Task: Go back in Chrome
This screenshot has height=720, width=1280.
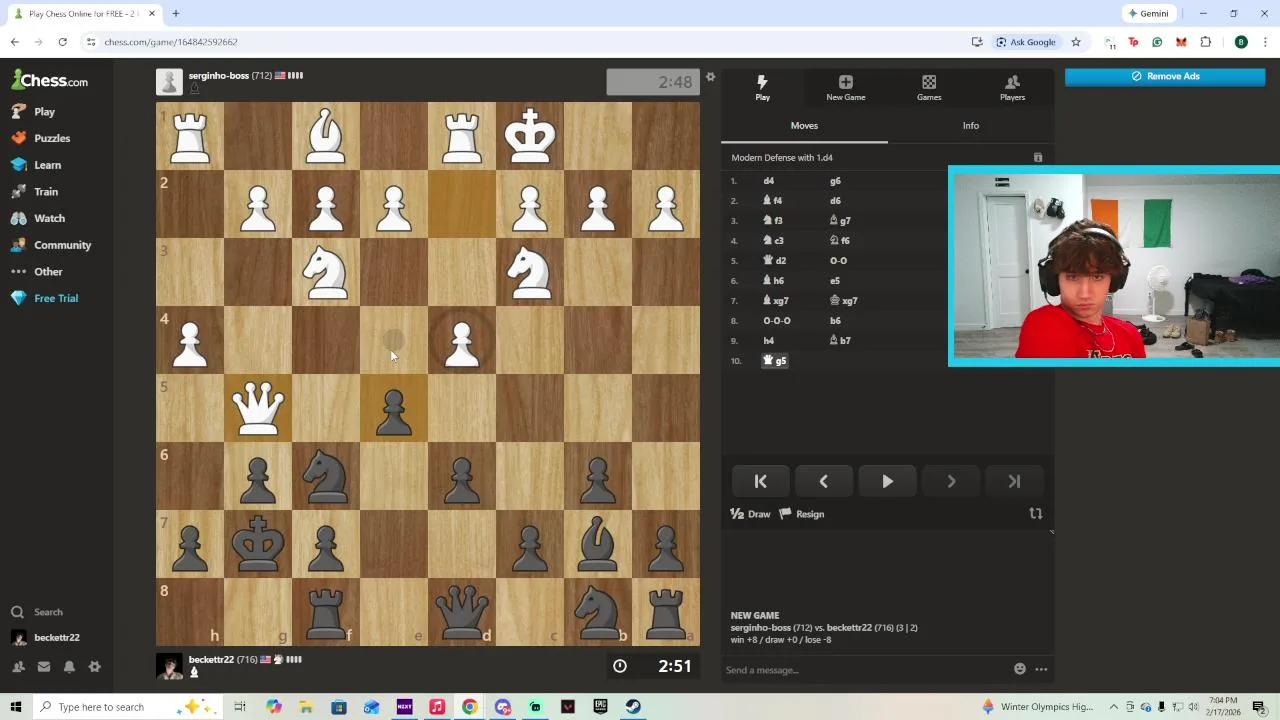Action: tap(14, 42)
